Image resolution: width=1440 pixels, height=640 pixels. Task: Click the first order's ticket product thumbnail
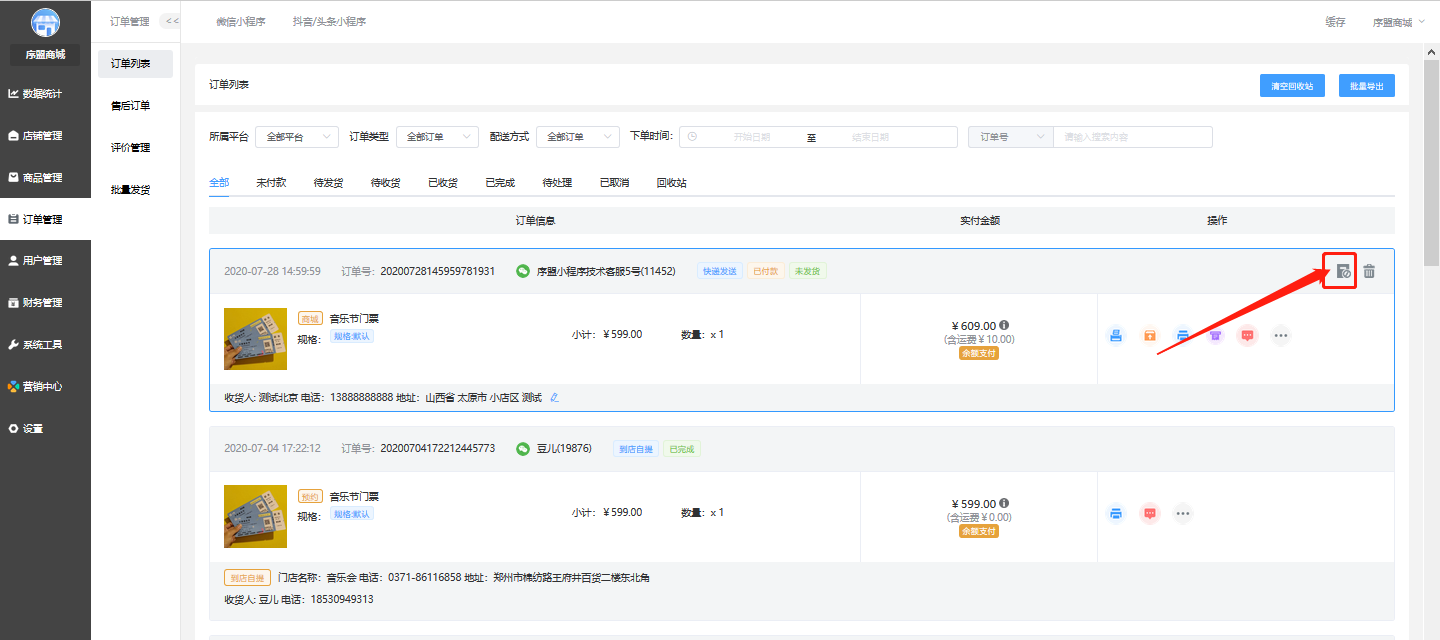[x=255, y=339]
